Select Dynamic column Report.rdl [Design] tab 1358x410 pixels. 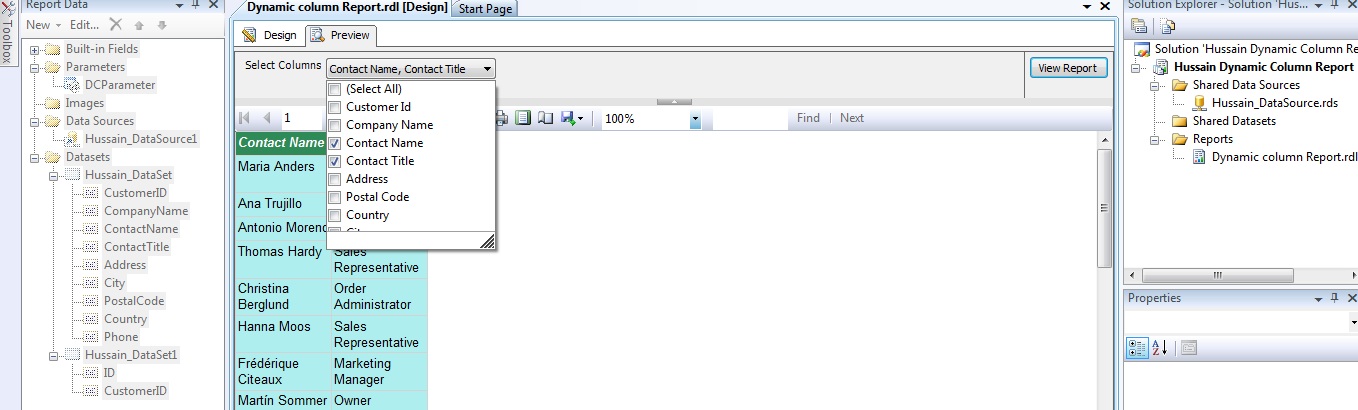[x=346, y=7]
